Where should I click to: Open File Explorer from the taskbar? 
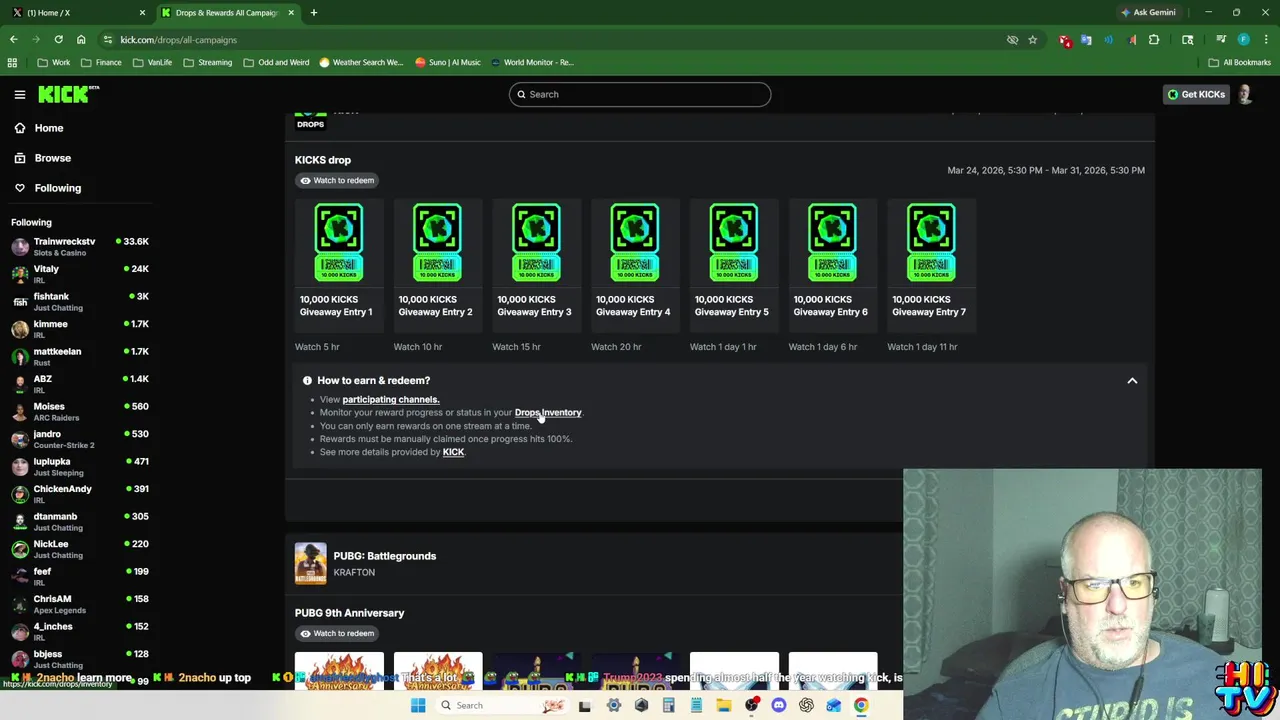coord(724,705)
